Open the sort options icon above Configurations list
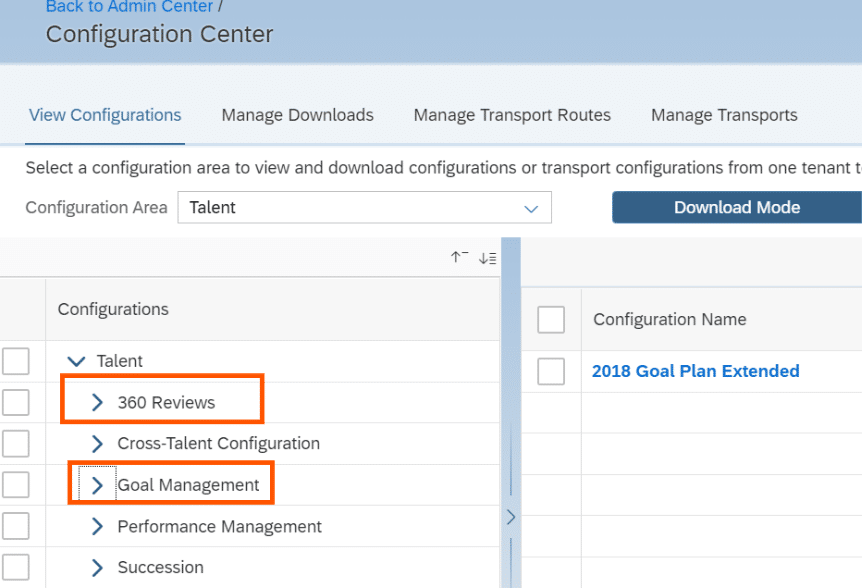Screen dimensions: 862x588 (487, 257)
